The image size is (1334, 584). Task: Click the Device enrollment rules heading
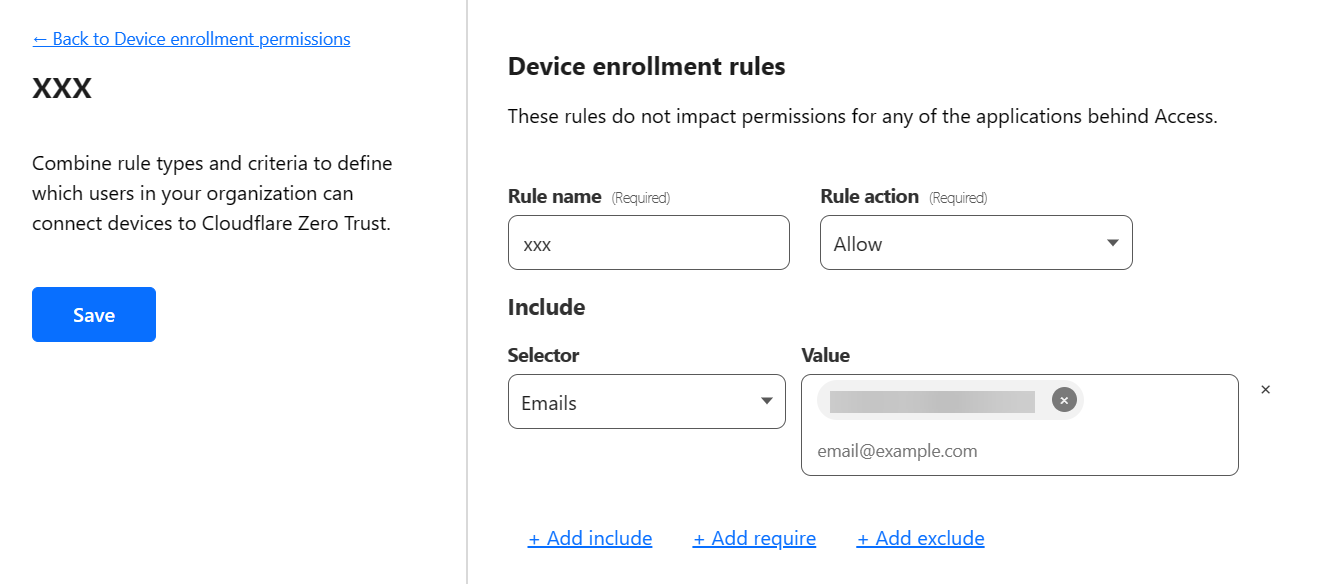[646, 67]
